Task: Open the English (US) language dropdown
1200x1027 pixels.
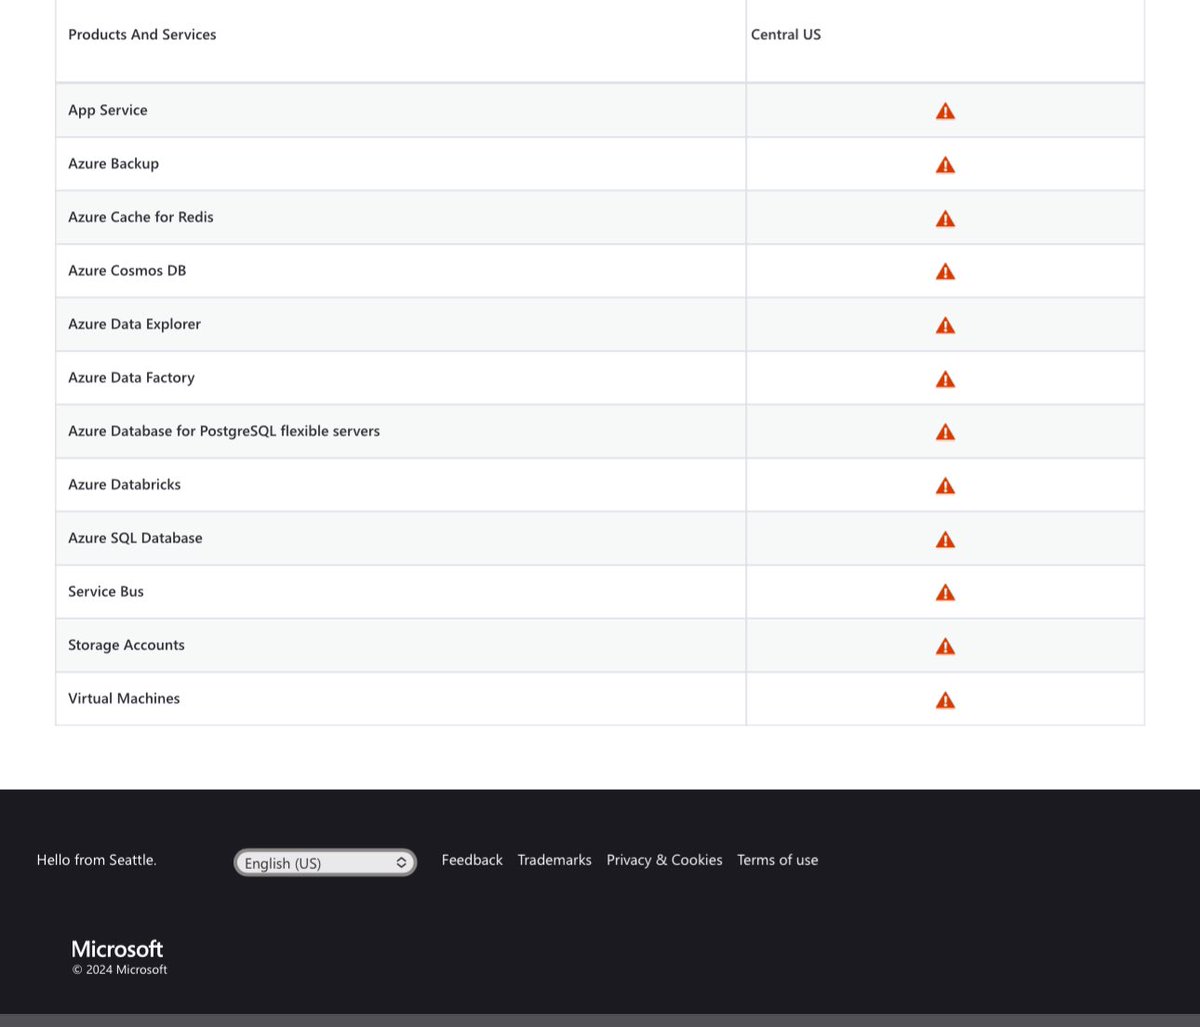Action: coord(325,862)
